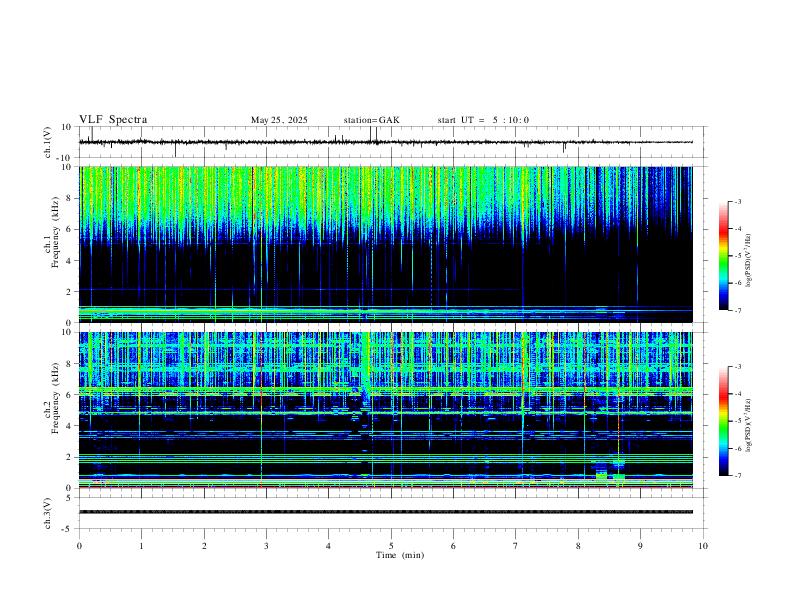The height and width of the screenshot is (612, 792).
Task: Click the green burst near 8.4 min in ch.2
Action: tap(601, 476)
